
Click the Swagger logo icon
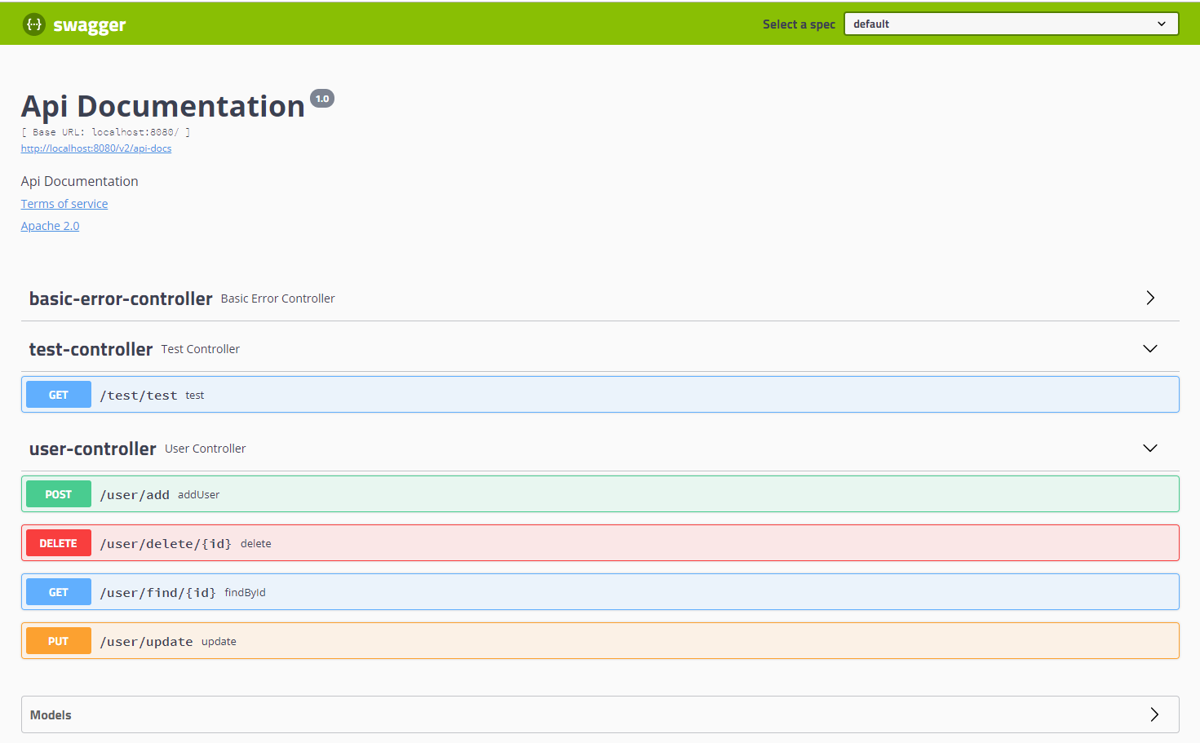pos(34,24)
